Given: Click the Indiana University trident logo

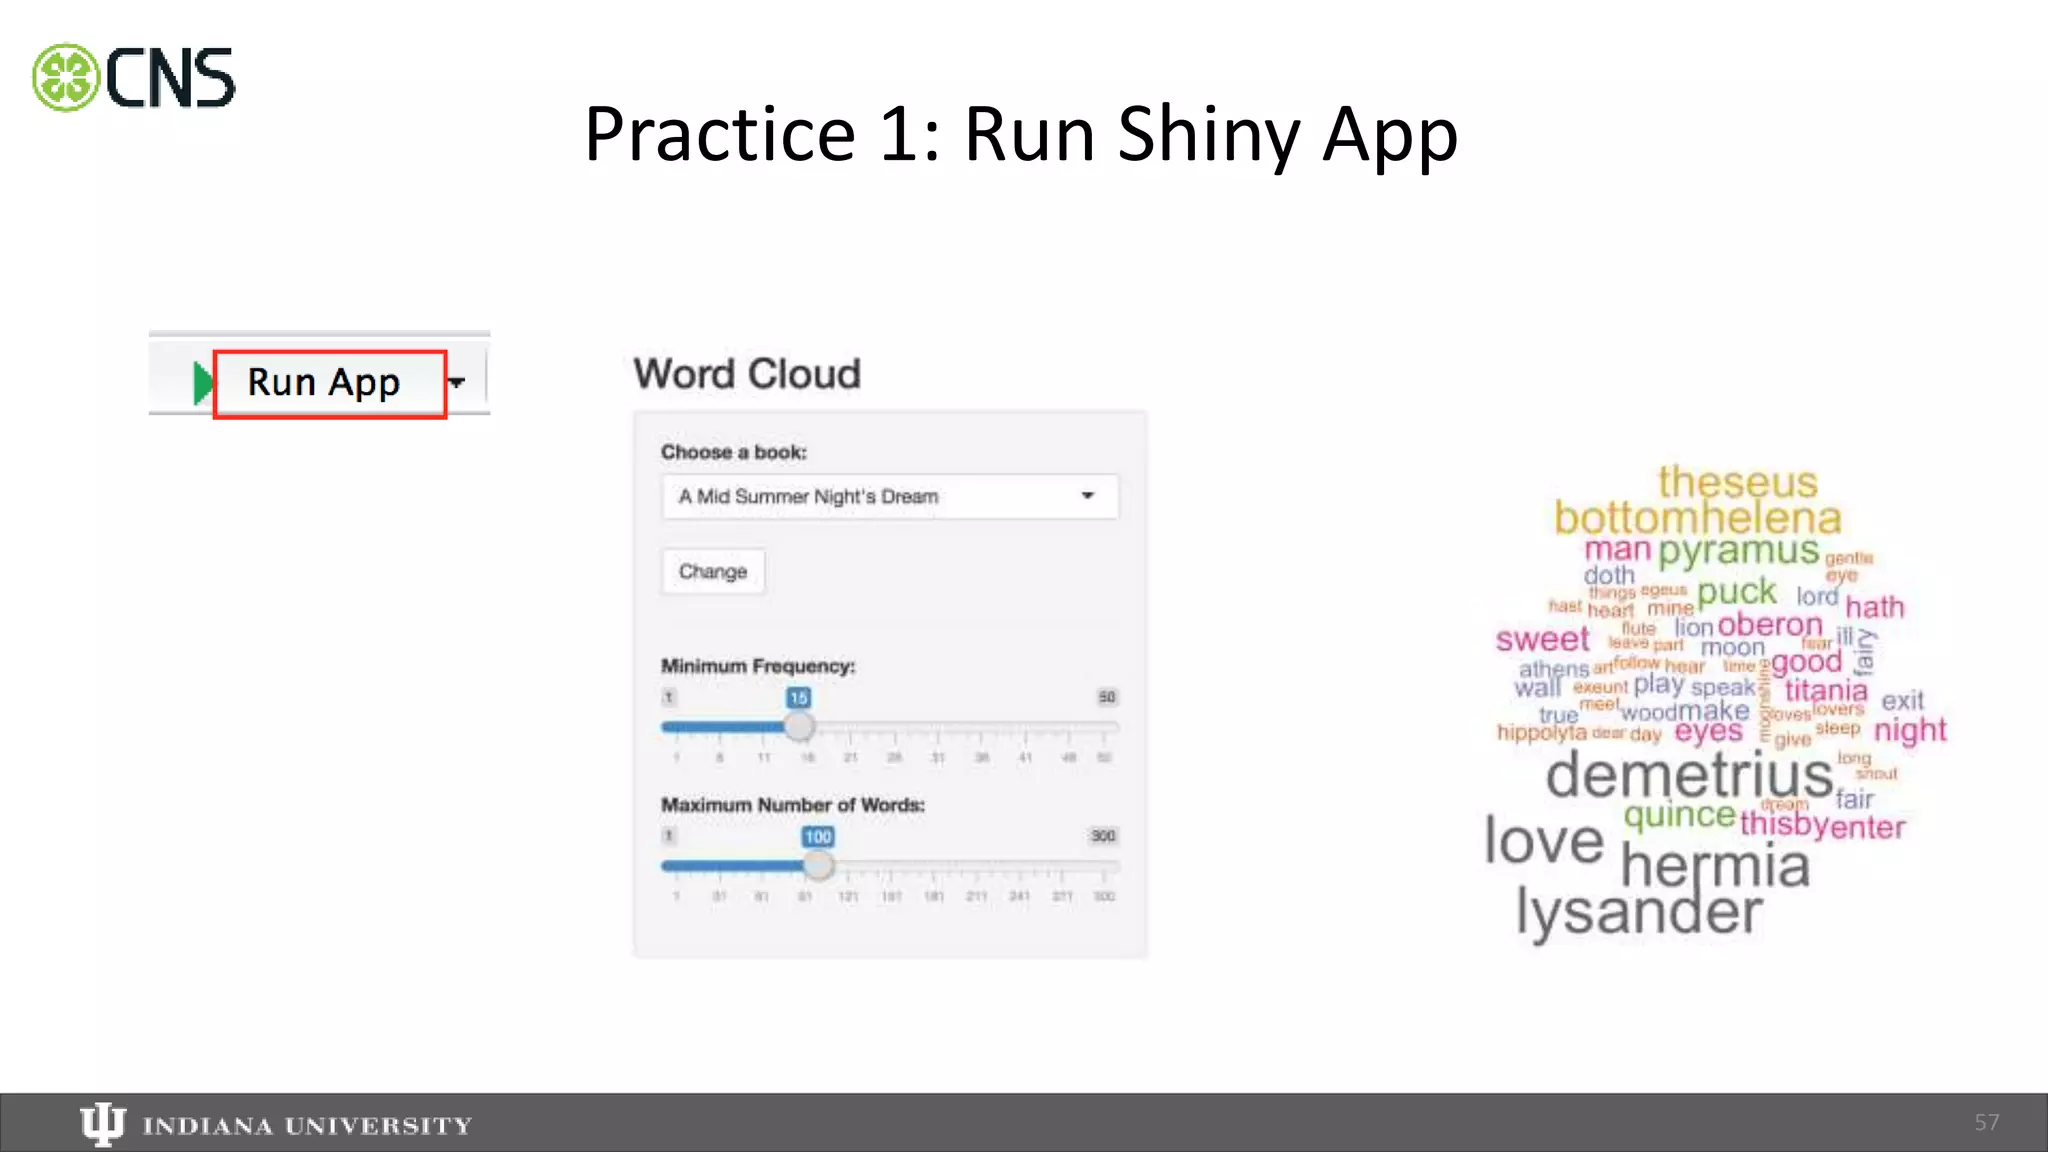Looking at the screenshot, I should tap(102, 1124).
